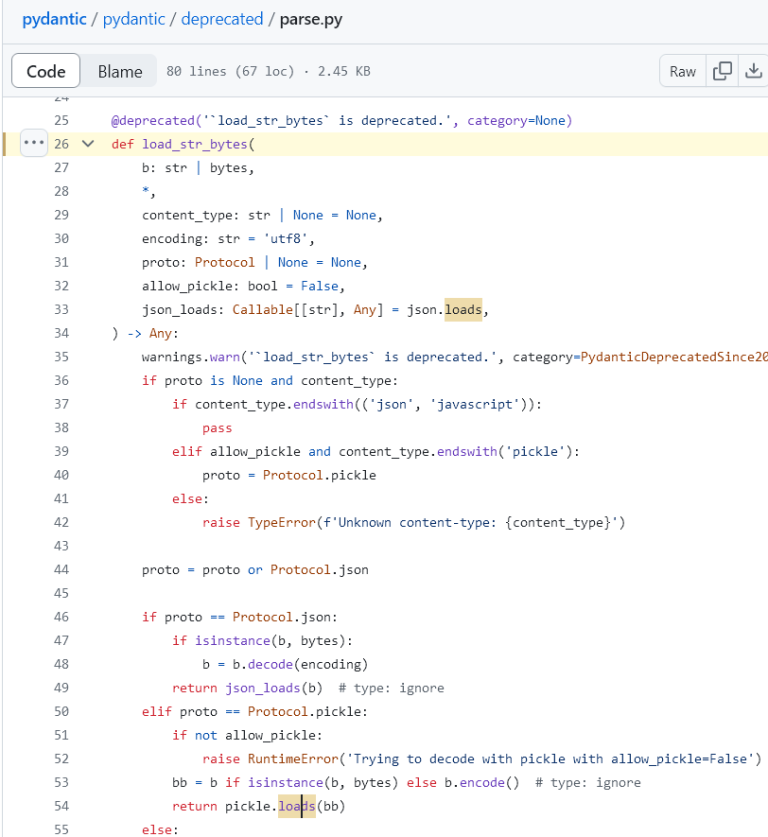Open the Raw file view
Viewport: 768px width, 837px height.
click(682, 71)
